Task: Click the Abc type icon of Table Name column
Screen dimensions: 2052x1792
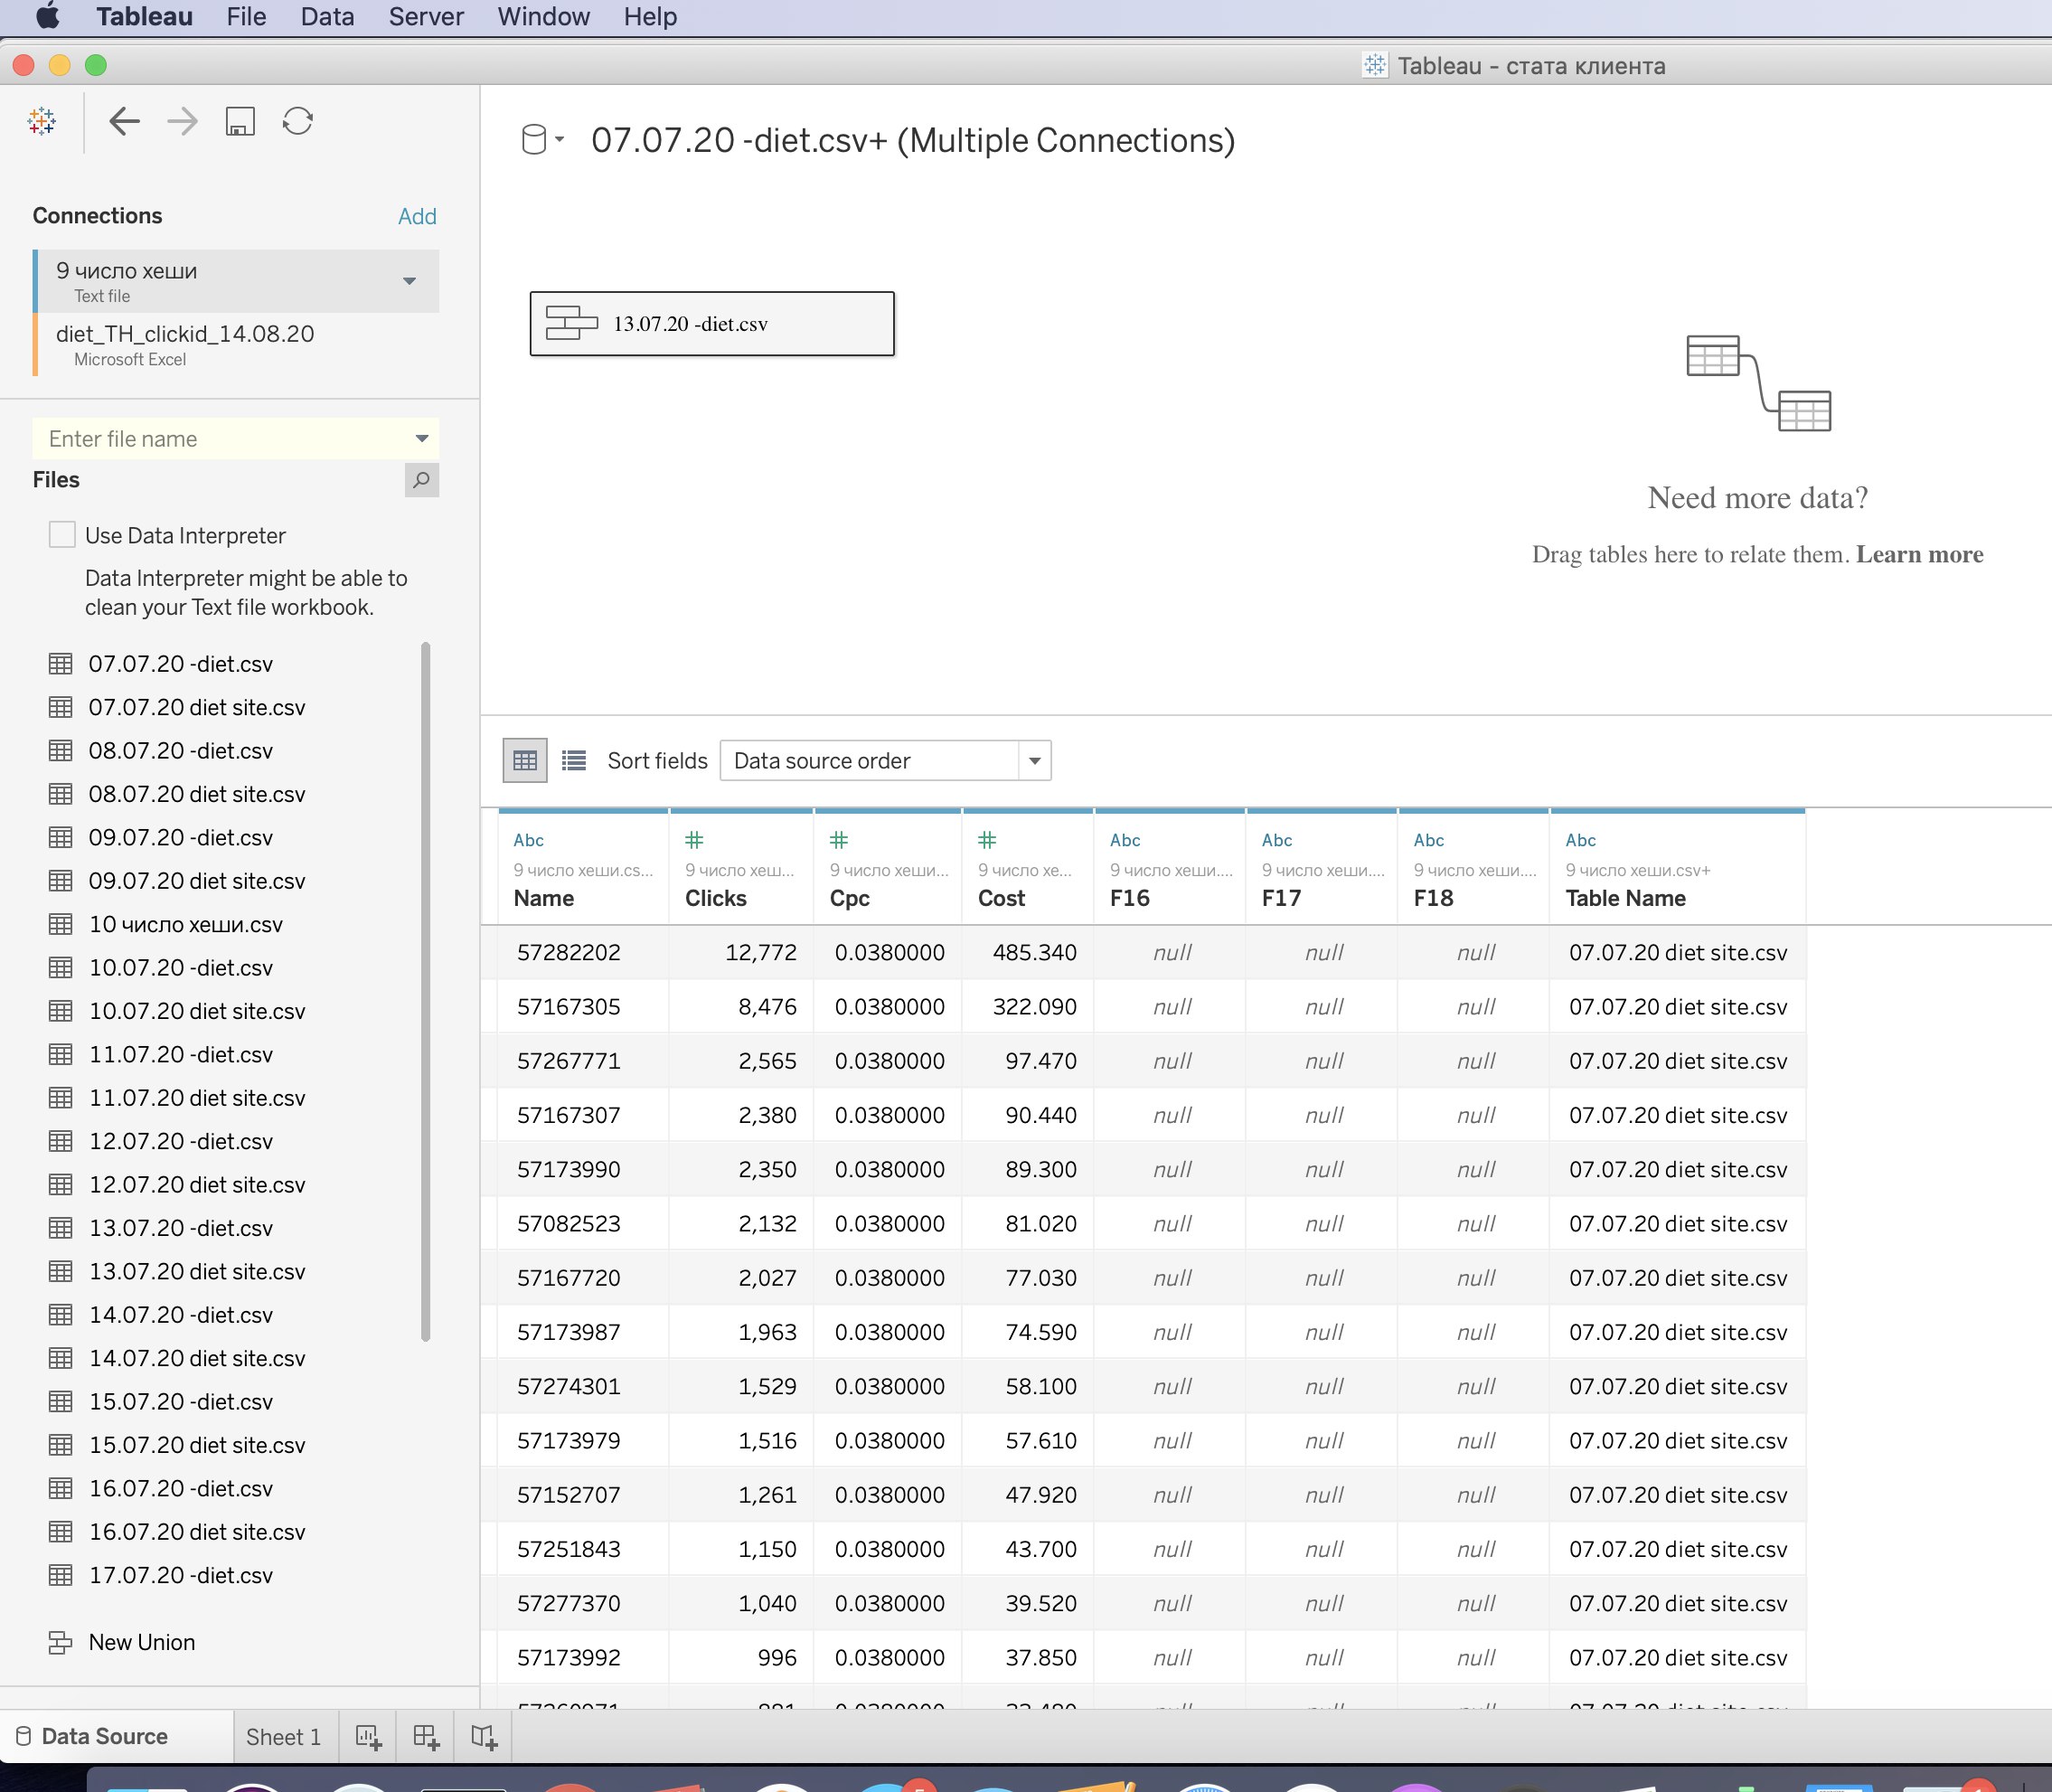Action: pos(1581,841)
